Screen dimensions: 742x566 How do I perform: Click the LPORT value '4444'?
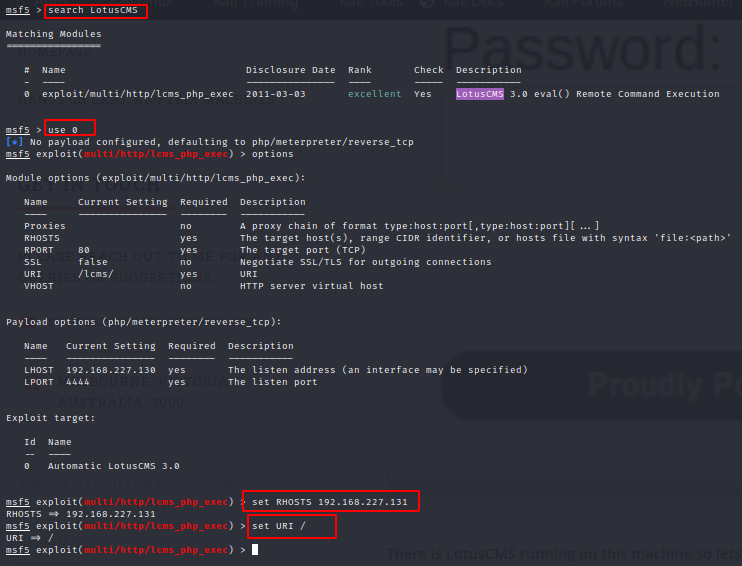point(78,382)
